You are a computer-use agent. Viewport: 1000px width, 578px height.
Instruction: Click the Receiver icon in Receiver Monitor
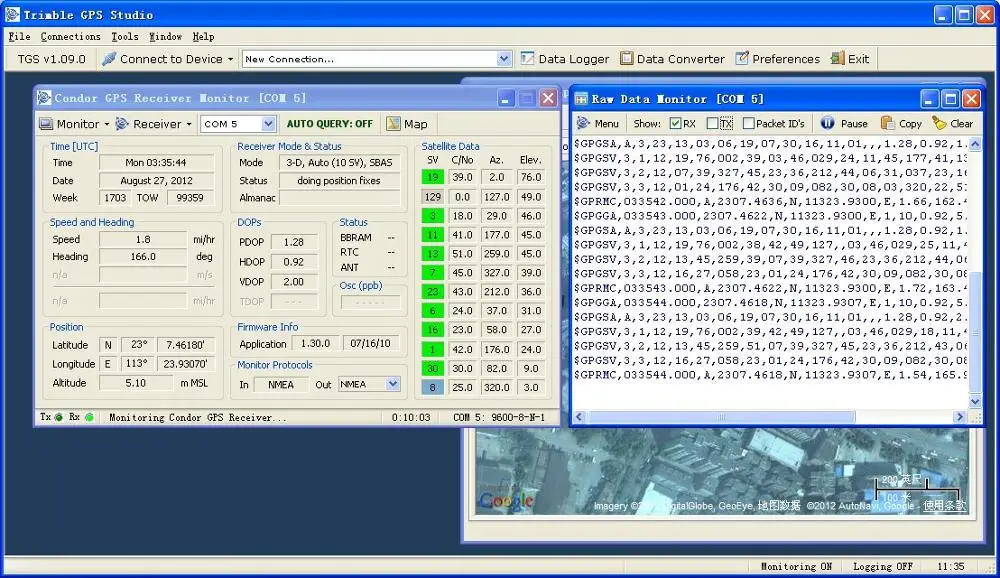122,124
